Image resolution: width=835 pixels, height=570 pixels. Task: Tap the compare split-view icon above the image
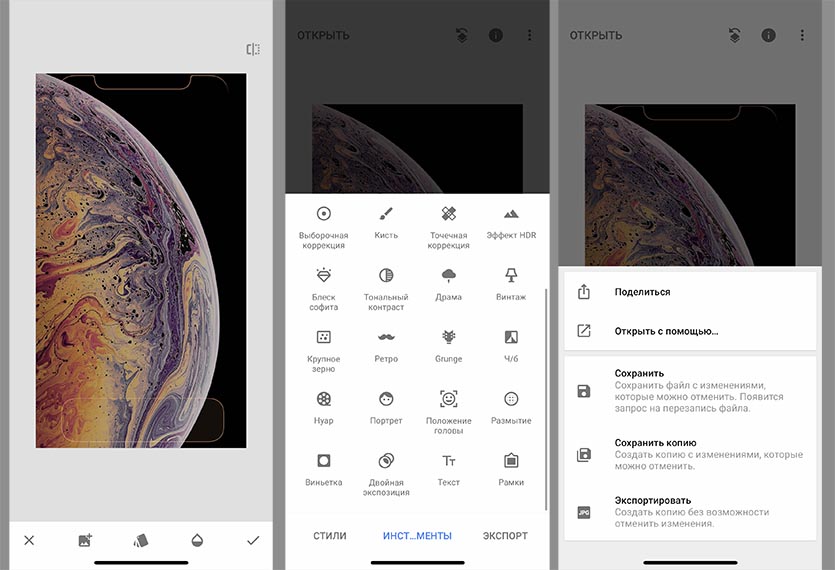coord(253,49)
